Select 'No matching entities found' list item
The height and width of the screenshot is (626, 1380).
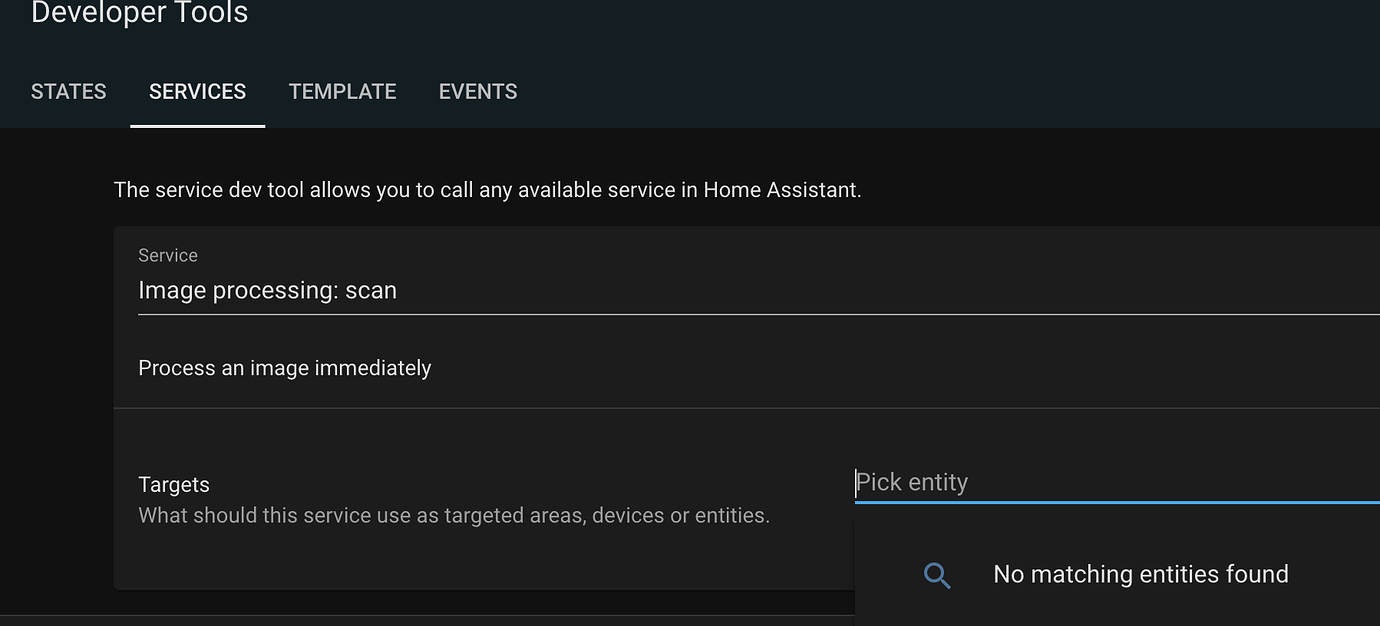pyautogui.click(x=1140, y=574)
